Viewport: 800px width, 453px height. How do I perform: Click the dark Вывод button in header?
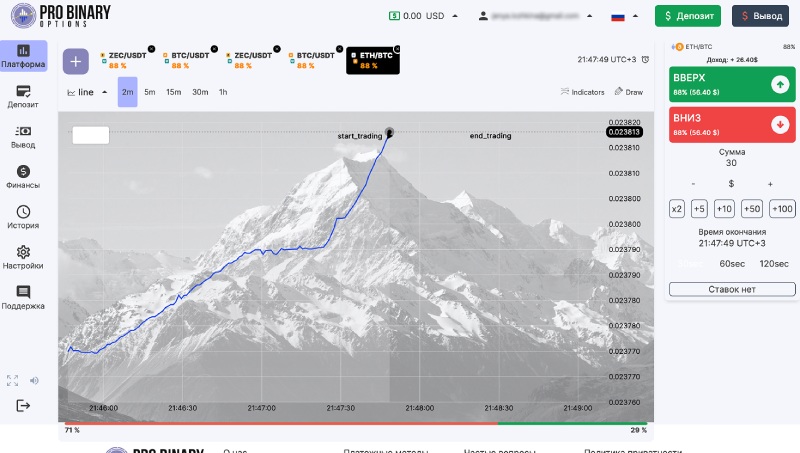[760, 16]
